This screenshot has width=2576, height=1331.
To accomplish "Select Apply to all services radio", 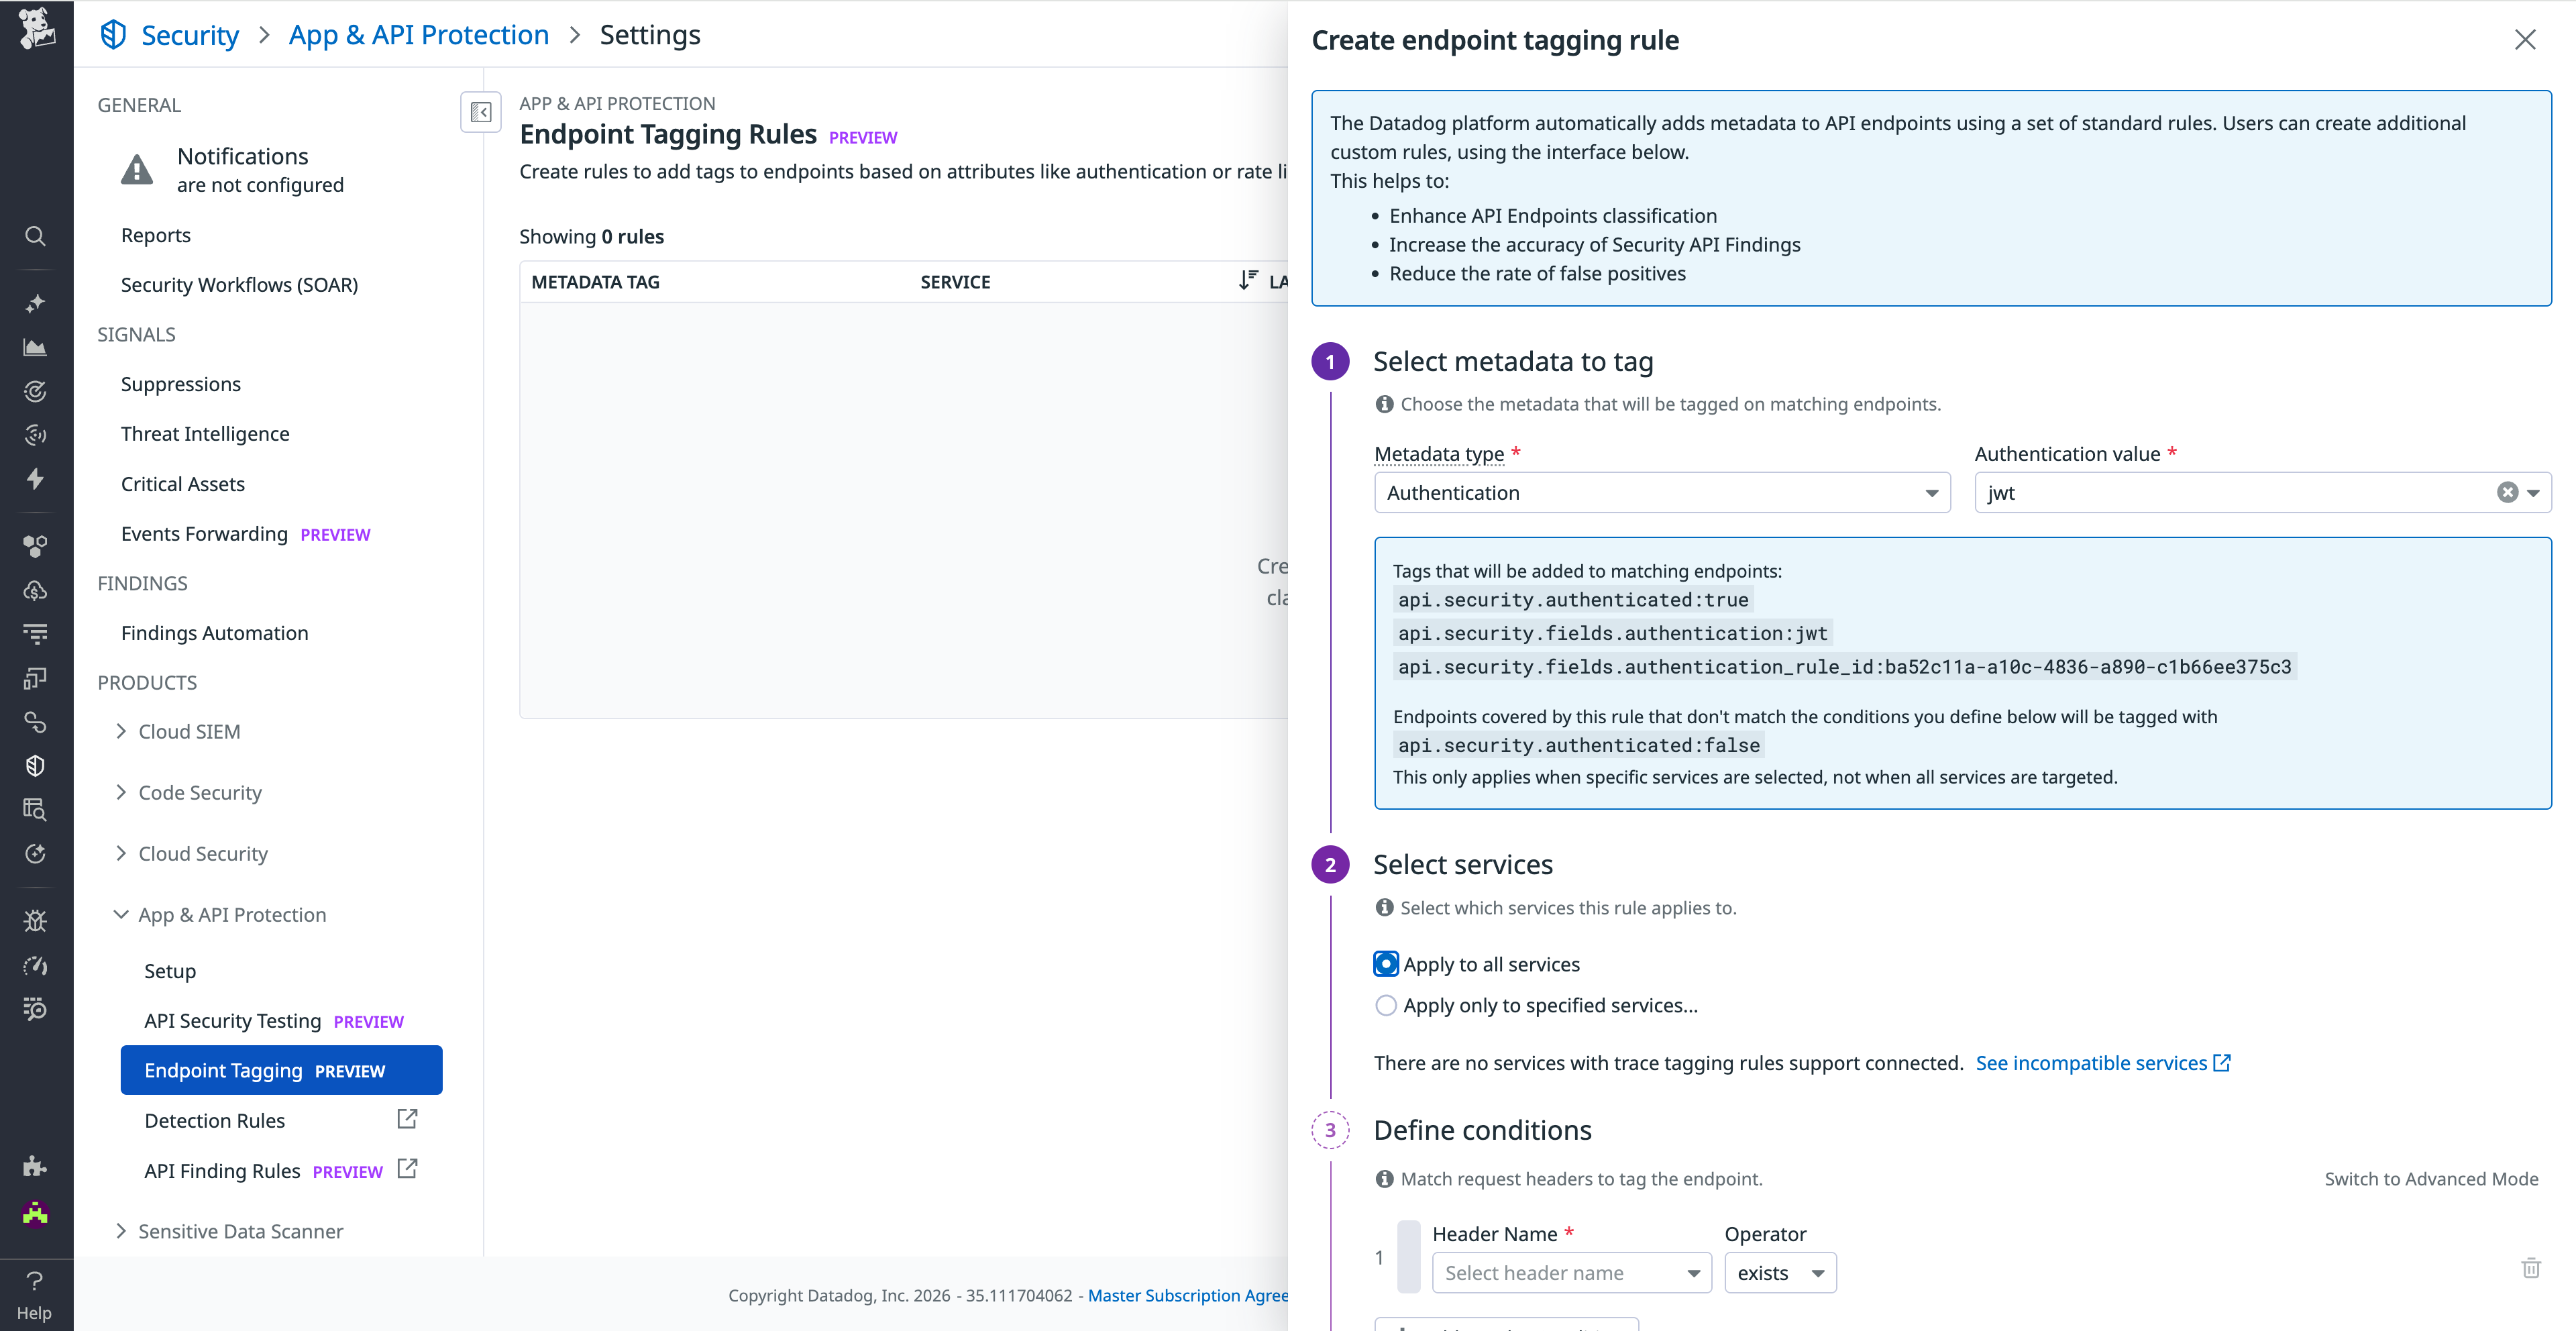I will click(1385, 964).
